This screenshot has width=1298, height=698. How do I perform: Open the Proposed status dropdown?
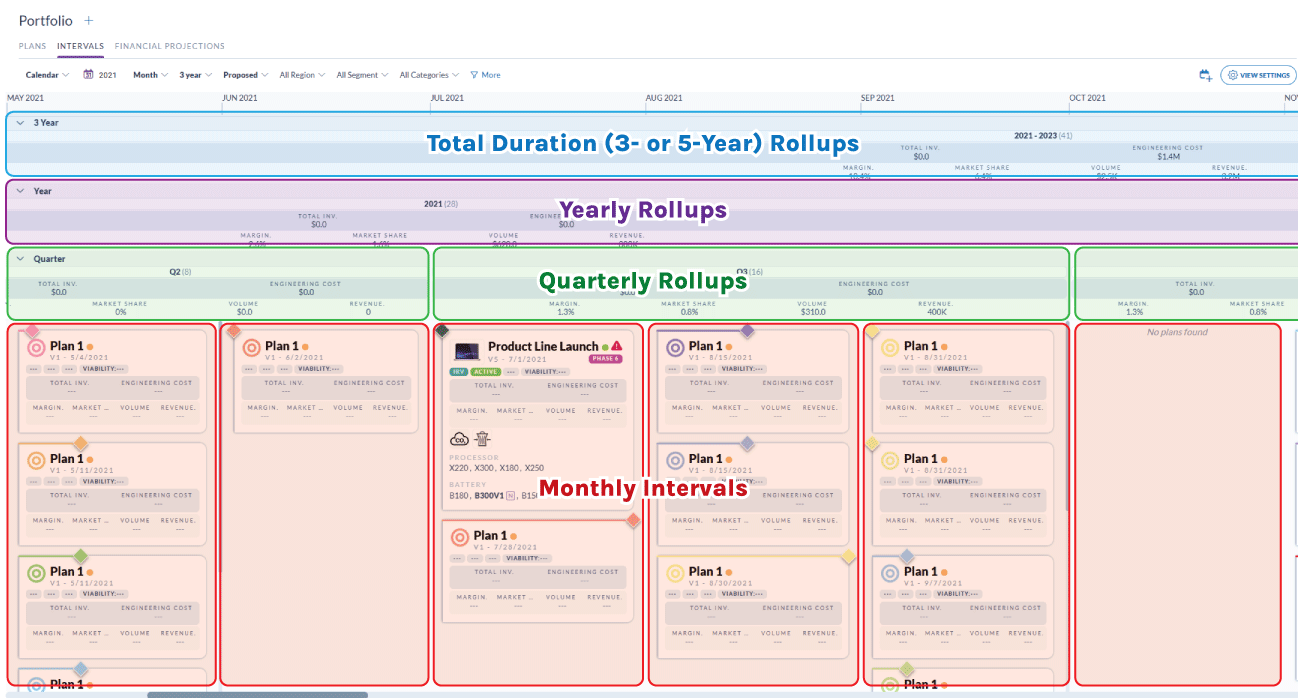(x=245, y=75)
